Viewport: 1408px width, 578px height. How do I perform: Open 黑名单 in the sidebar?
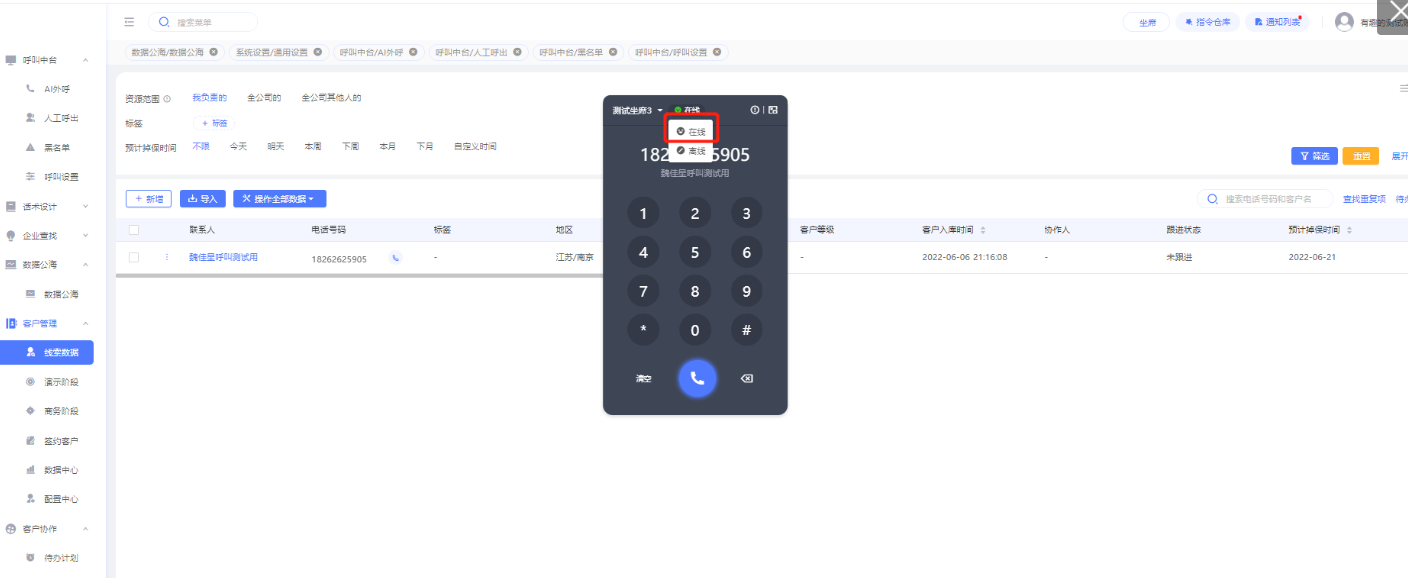[x=57, y=148]
